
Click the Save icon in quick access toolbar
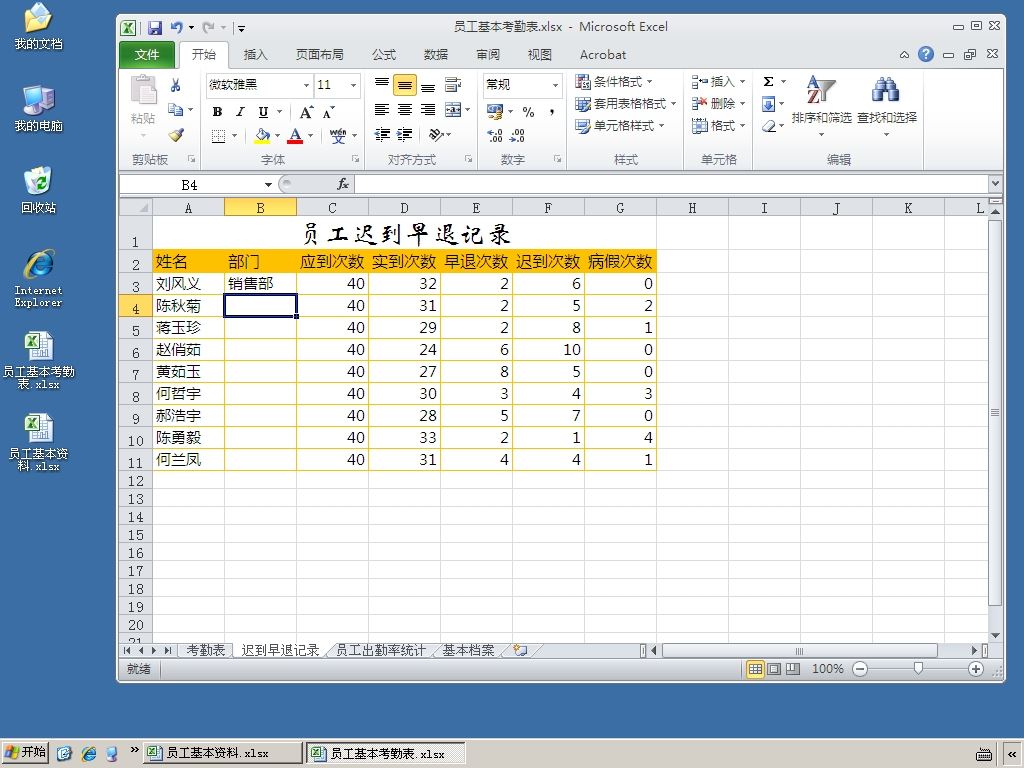click(155, 27)
